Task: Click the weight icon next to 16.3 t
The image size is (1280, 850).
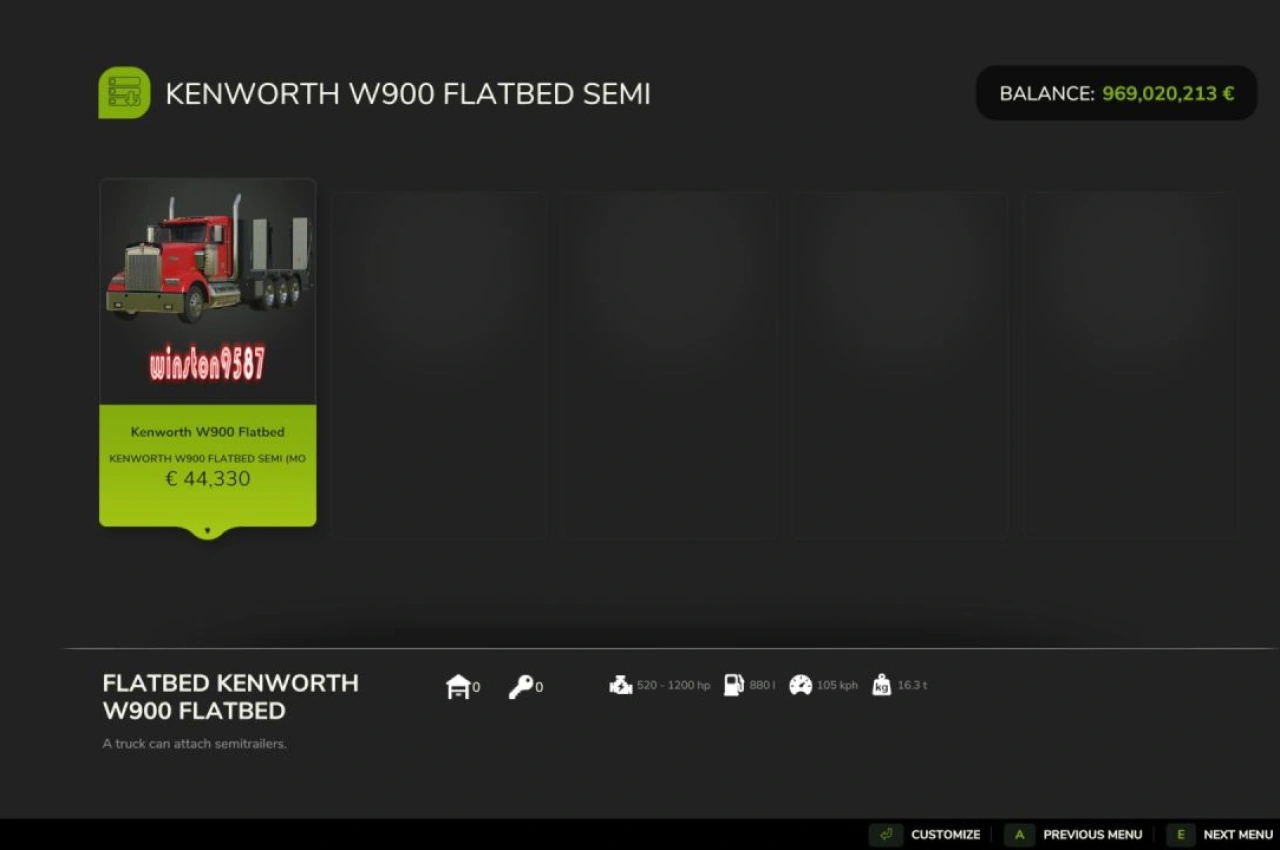Action: [881, 685]
